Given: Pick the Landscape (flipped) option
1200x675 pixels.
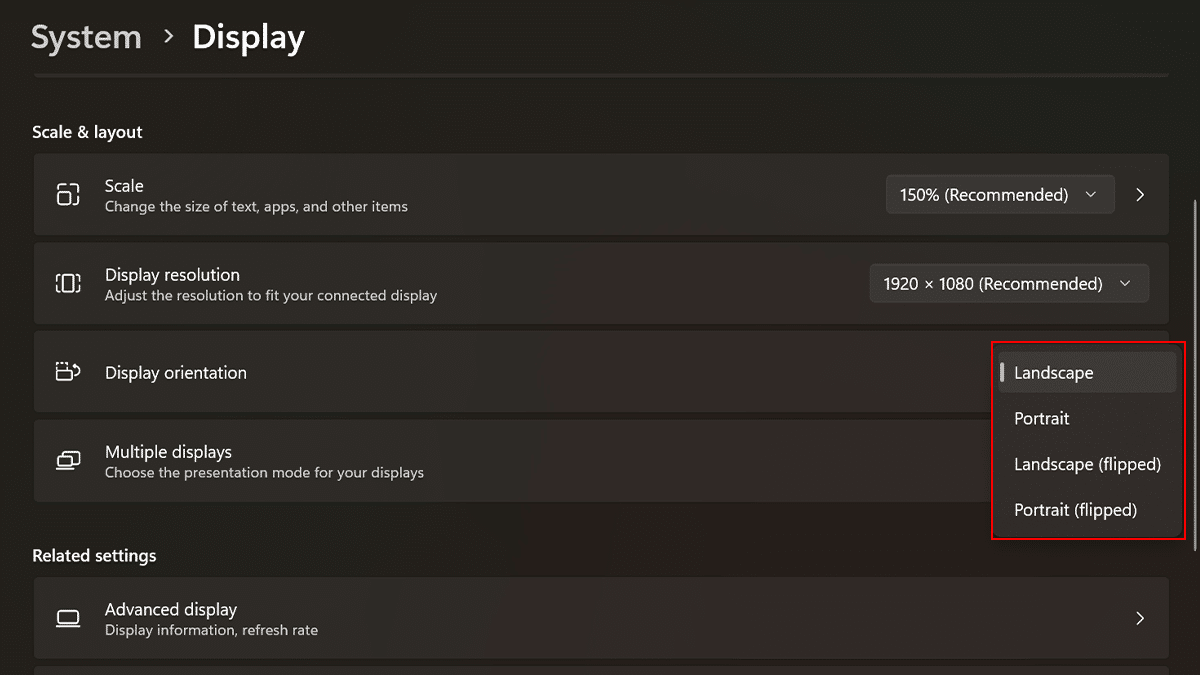Looking at the screenshot, I should pyautogui.click(x=1087, y=464).
